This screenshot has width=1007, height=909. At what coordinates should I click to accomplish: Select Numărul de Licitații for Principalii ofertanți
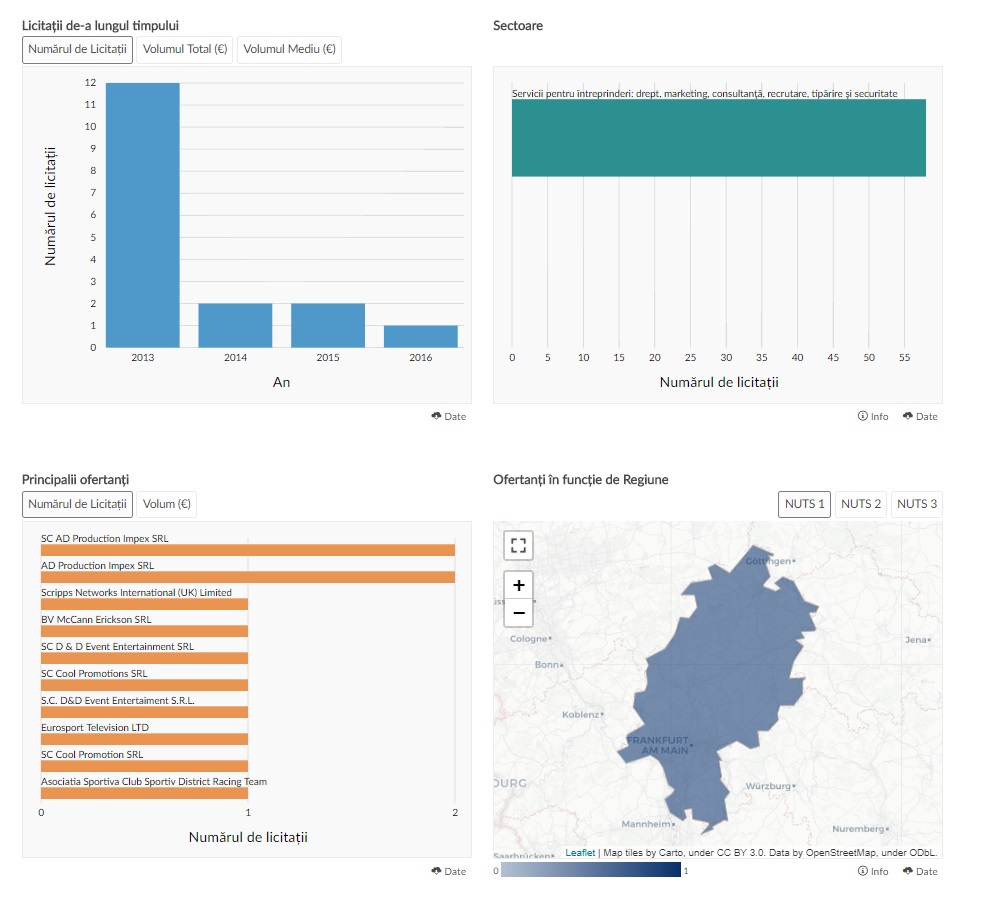[x=78, y=504]
